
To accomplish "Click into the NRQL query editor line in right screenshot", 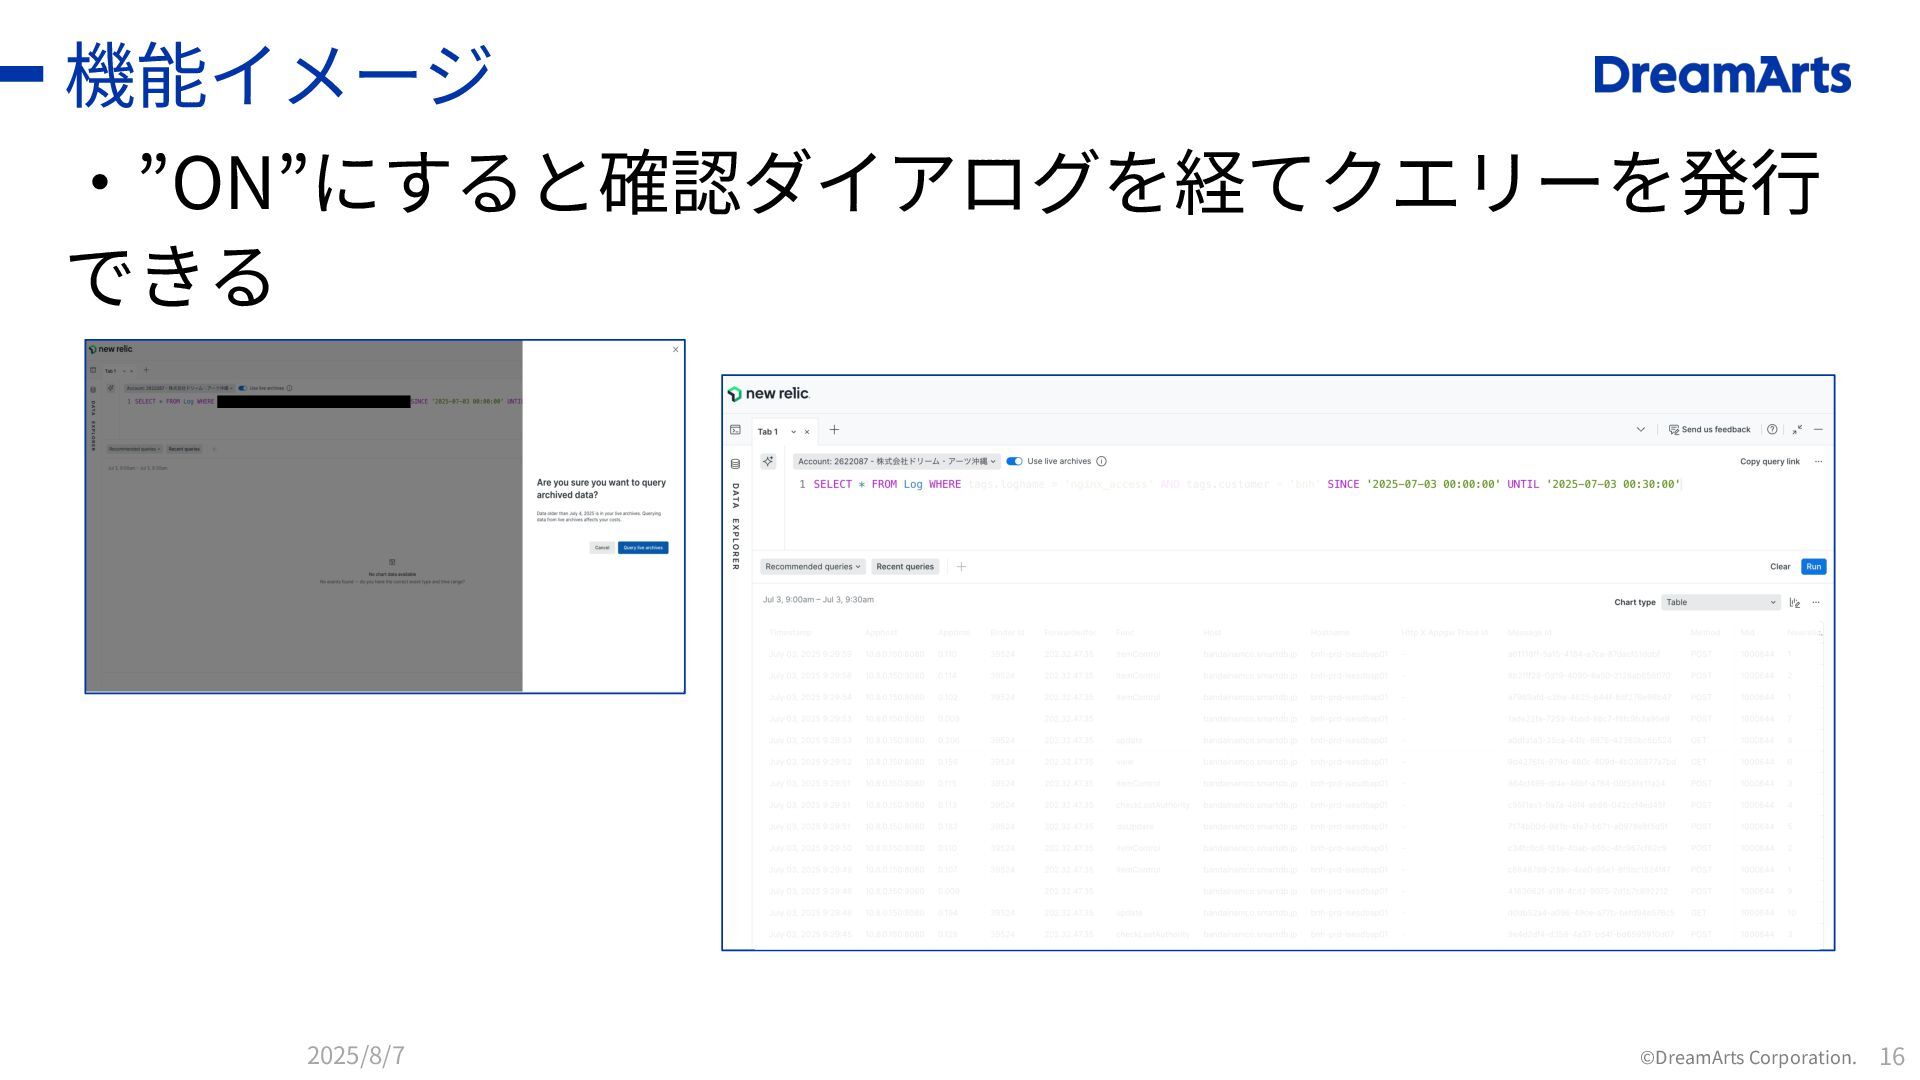I will [x=1245, y=485].
